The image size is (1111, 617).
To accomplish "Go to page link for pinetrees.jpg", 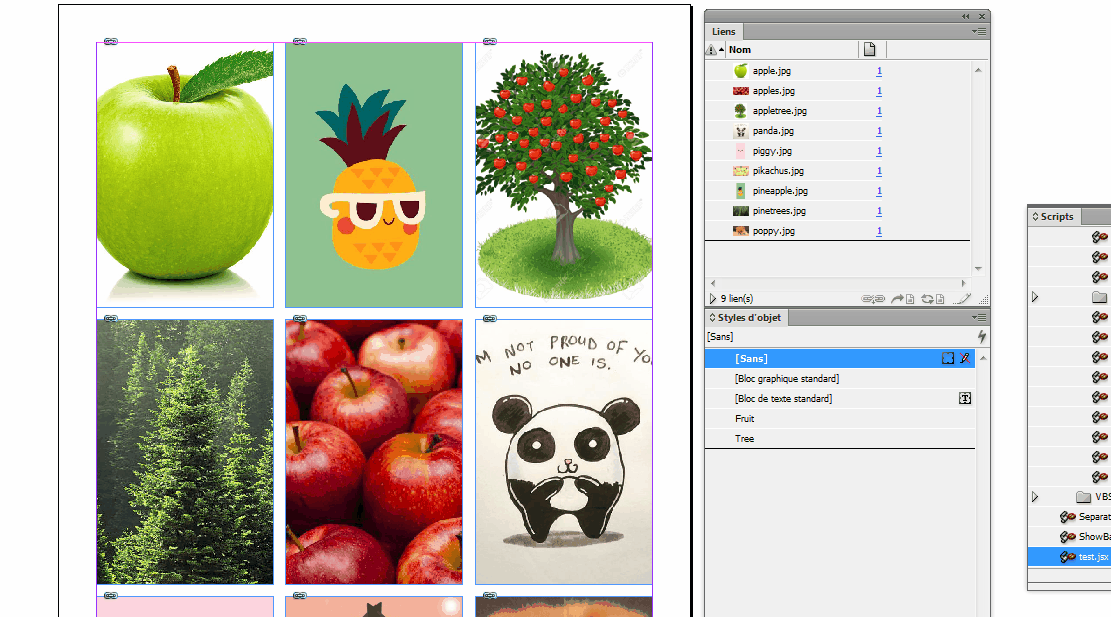I will (x=879, y=211).
